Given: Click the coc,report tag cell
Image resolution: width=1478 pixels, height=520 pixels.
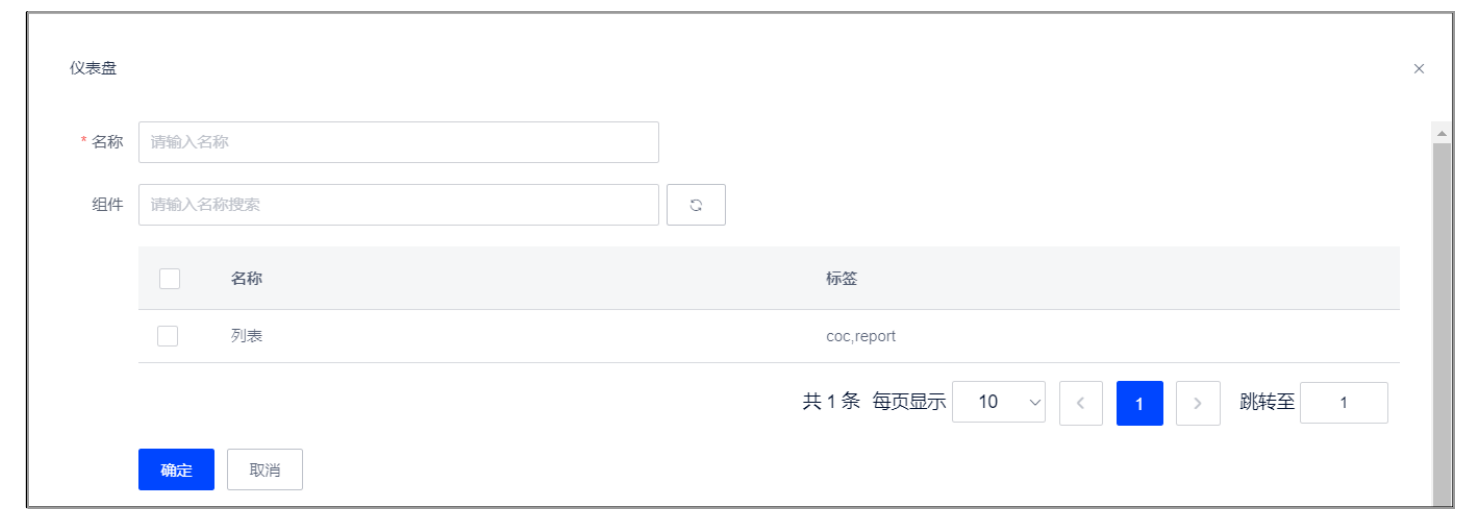Looking at the screenshot, I should click(861, 336).
